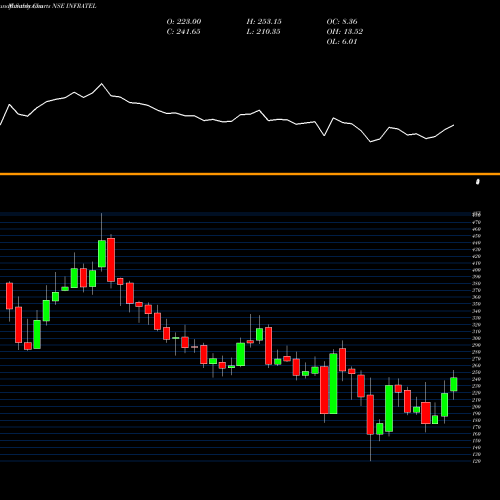
Task: Click the tall red candle at the chart peak
Action: tap(111, 260)
